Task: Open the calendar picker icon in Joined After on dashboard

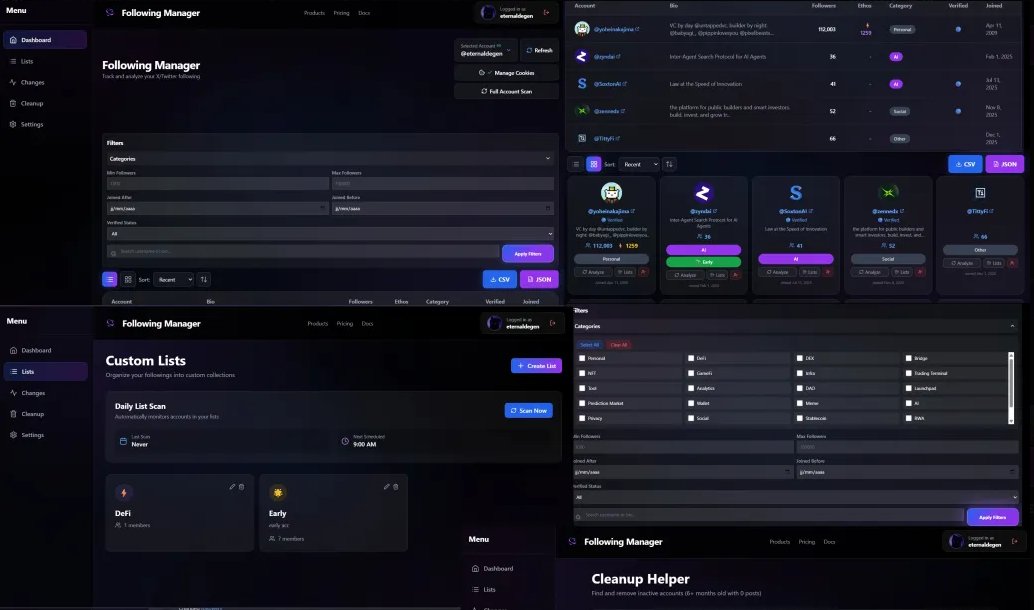Action: coord(322,208)
